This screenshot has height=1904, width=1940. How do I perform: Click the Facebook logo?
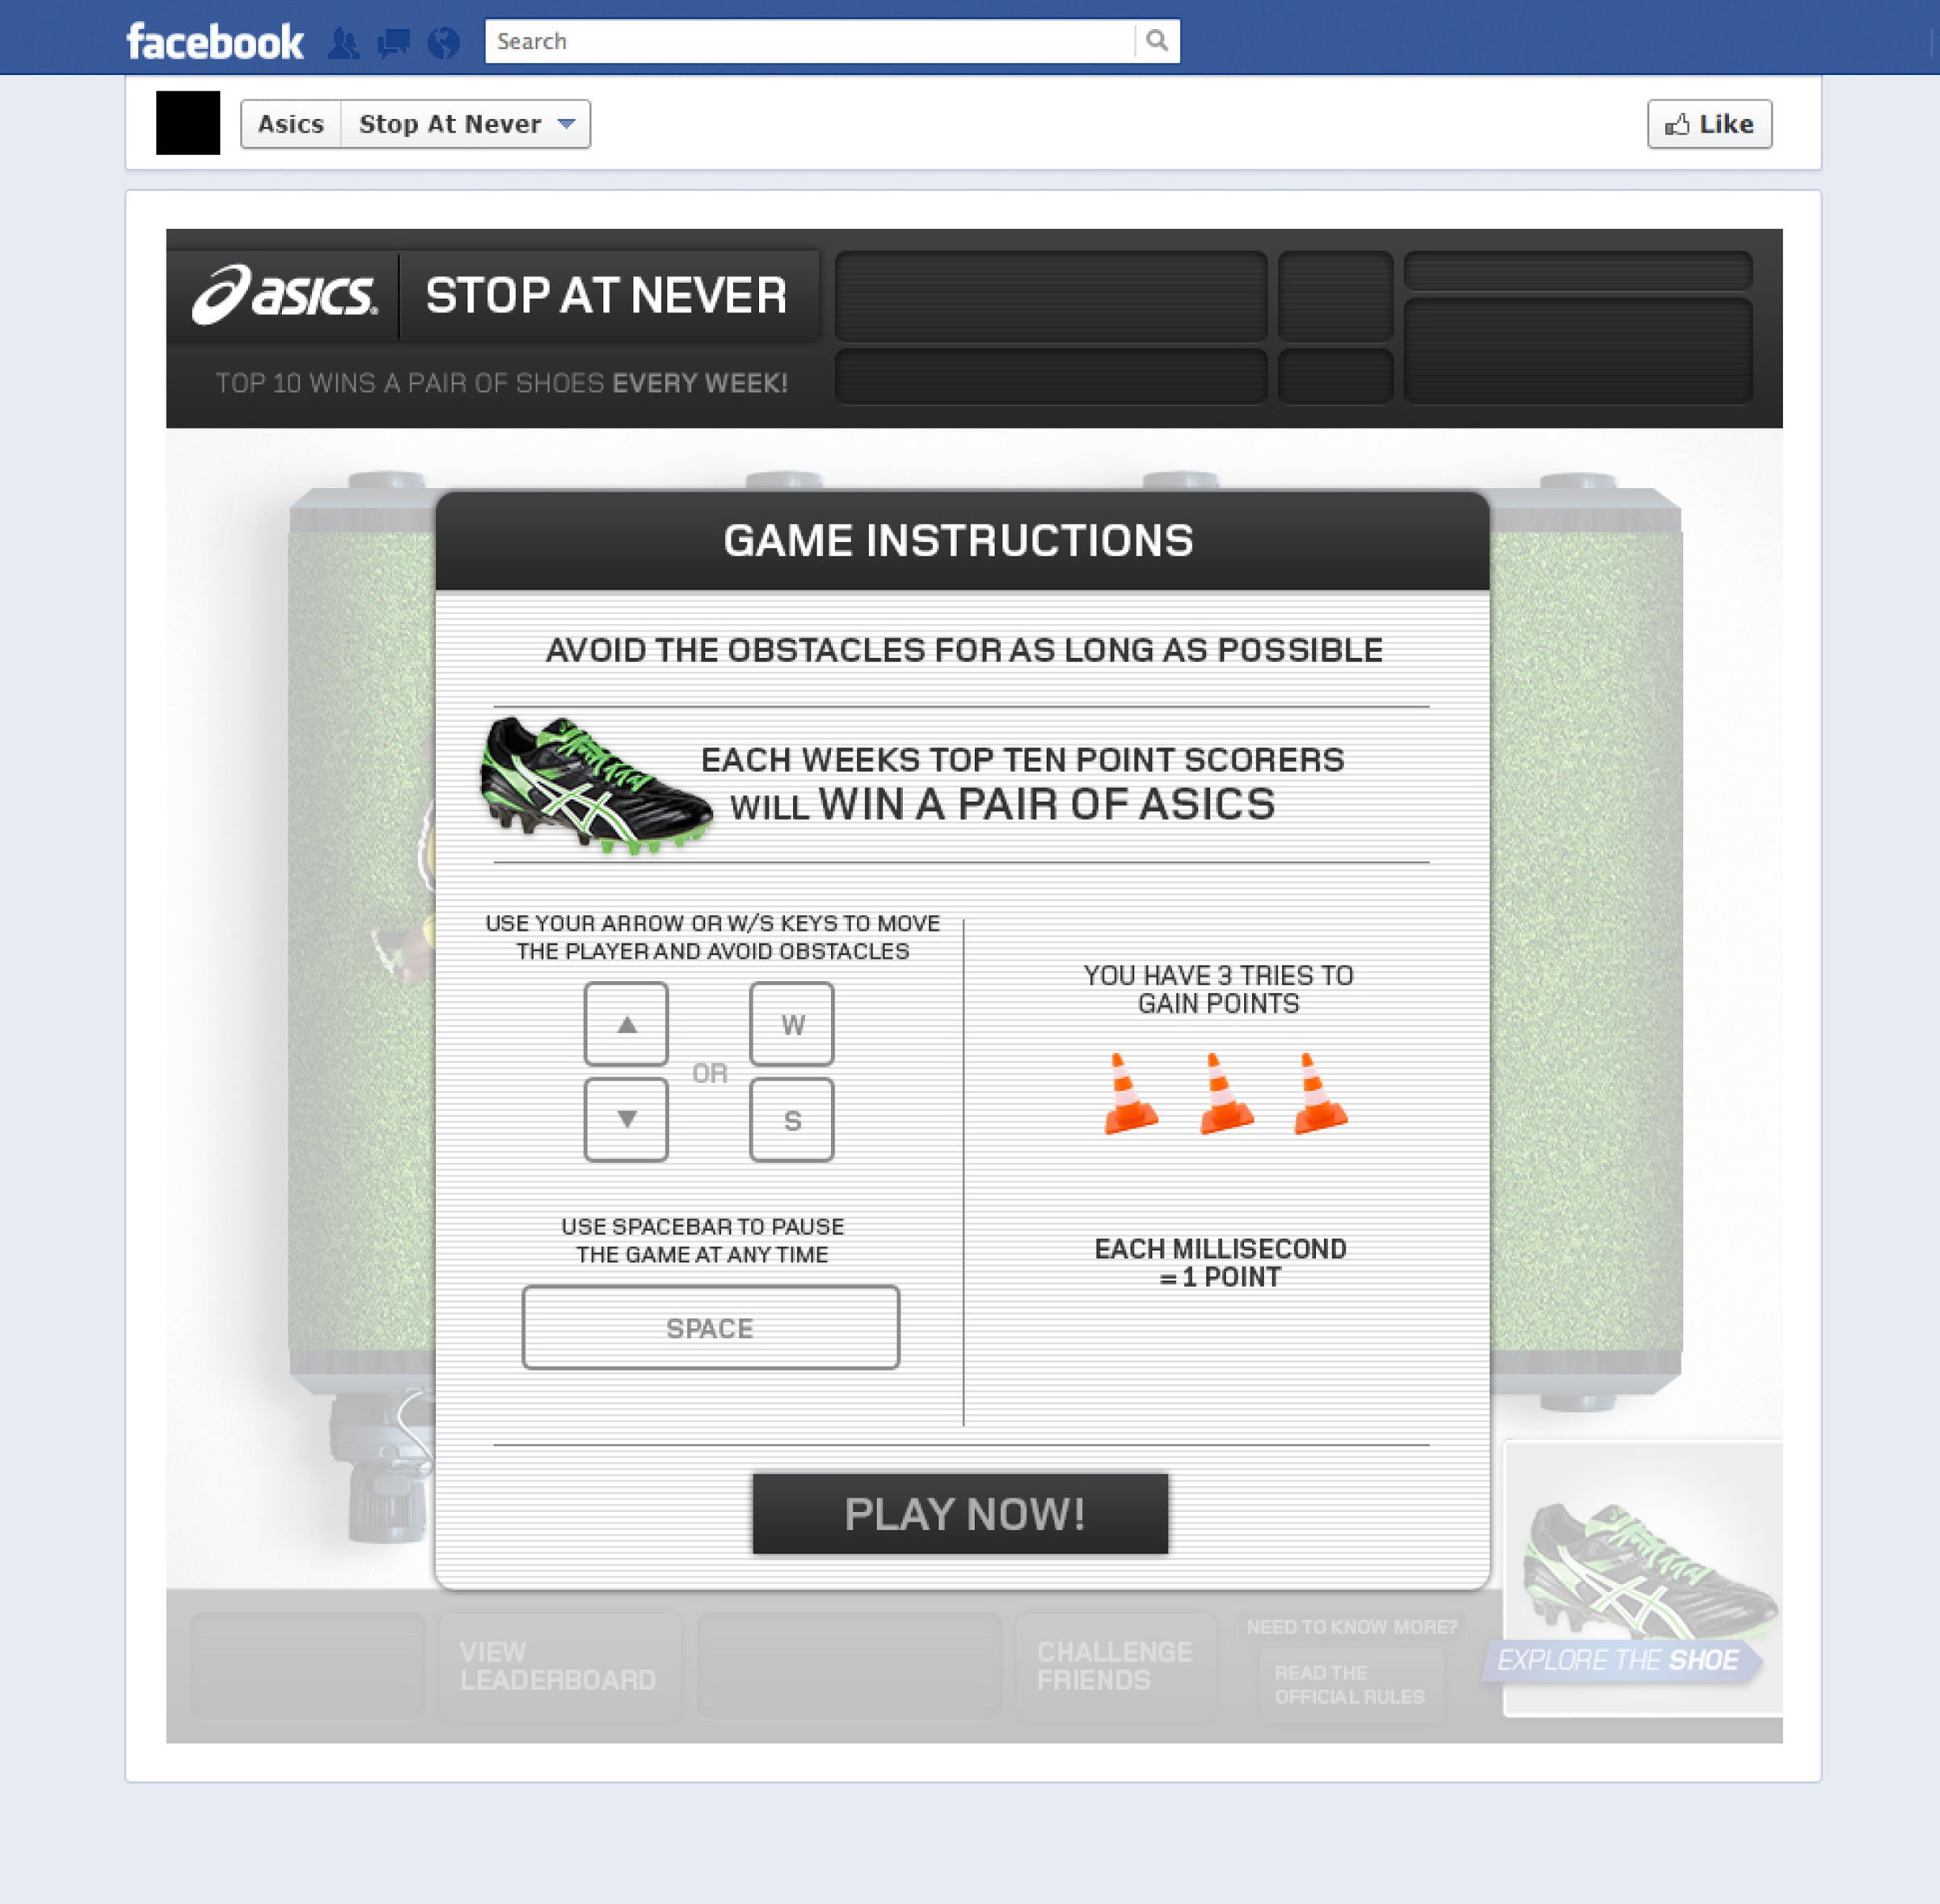coord(215,42)
